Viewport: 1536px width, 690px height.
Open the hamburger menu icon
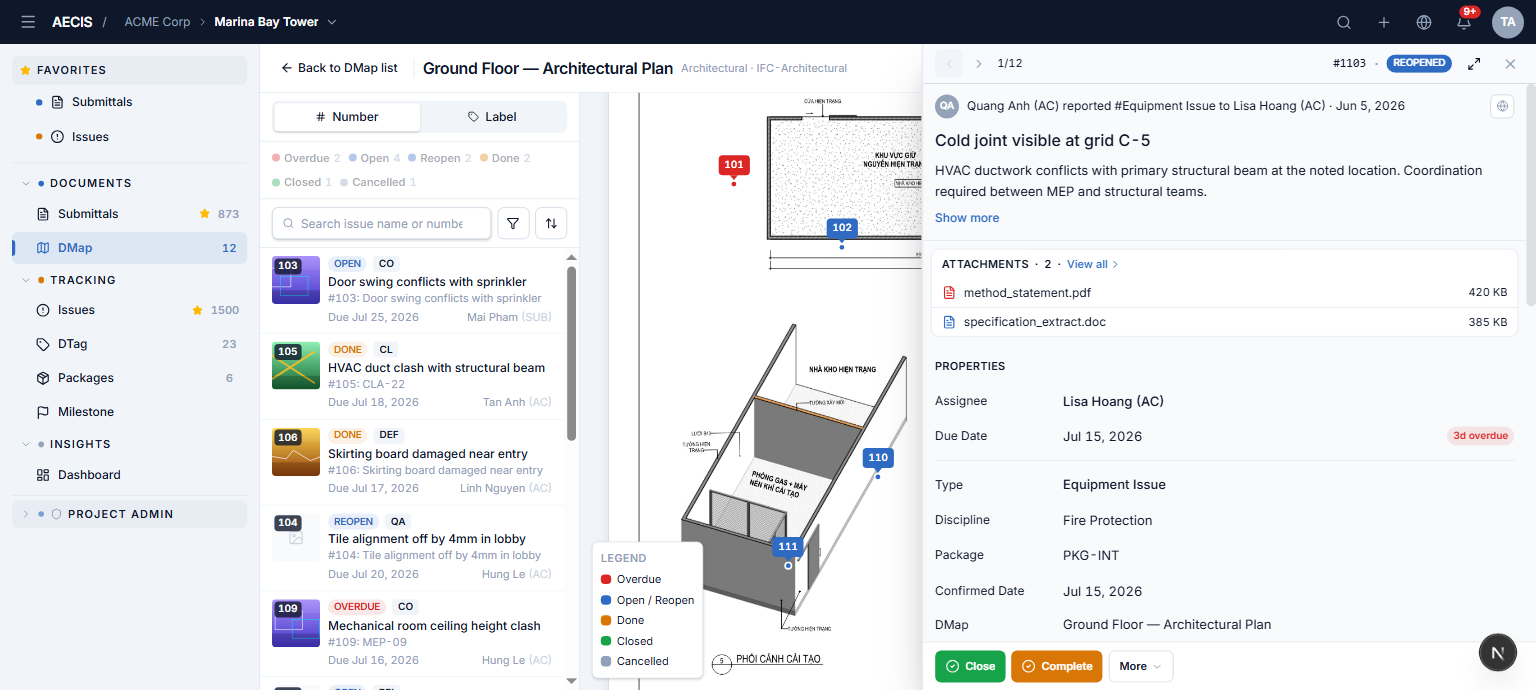[x=28, y=22]
